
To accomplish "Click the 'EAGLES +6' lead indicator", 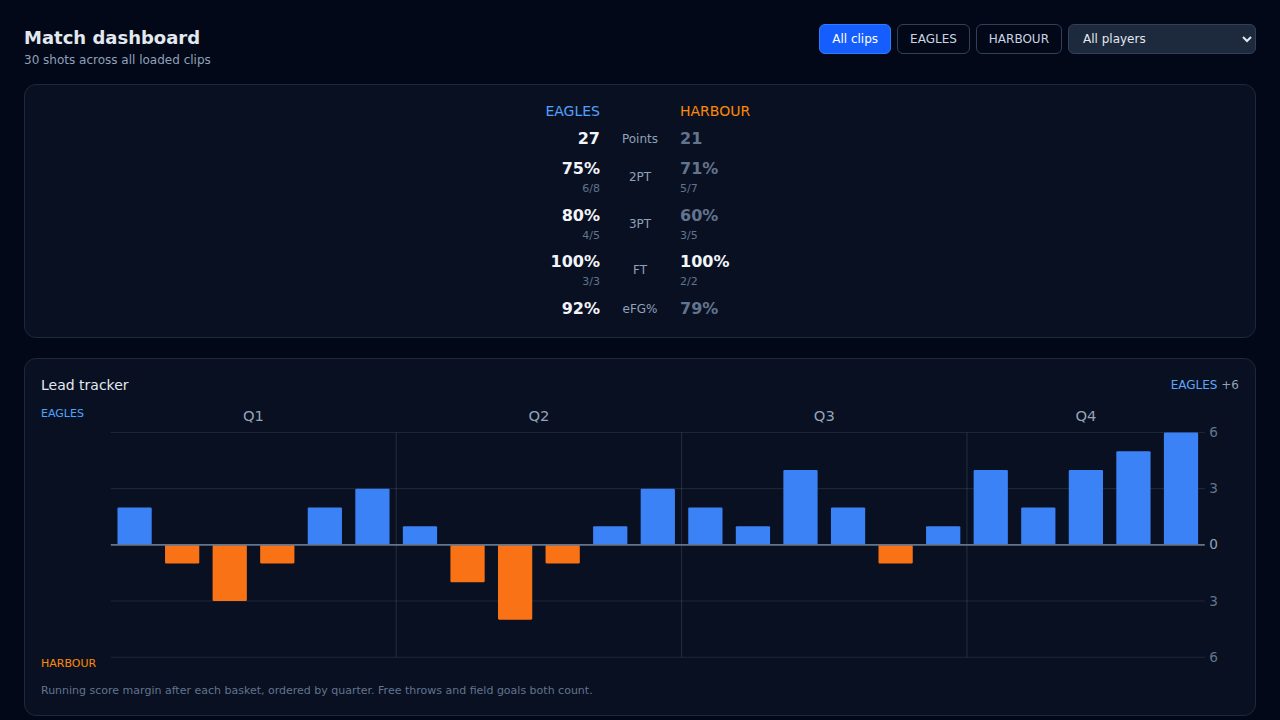I will tap(1204, 385).
